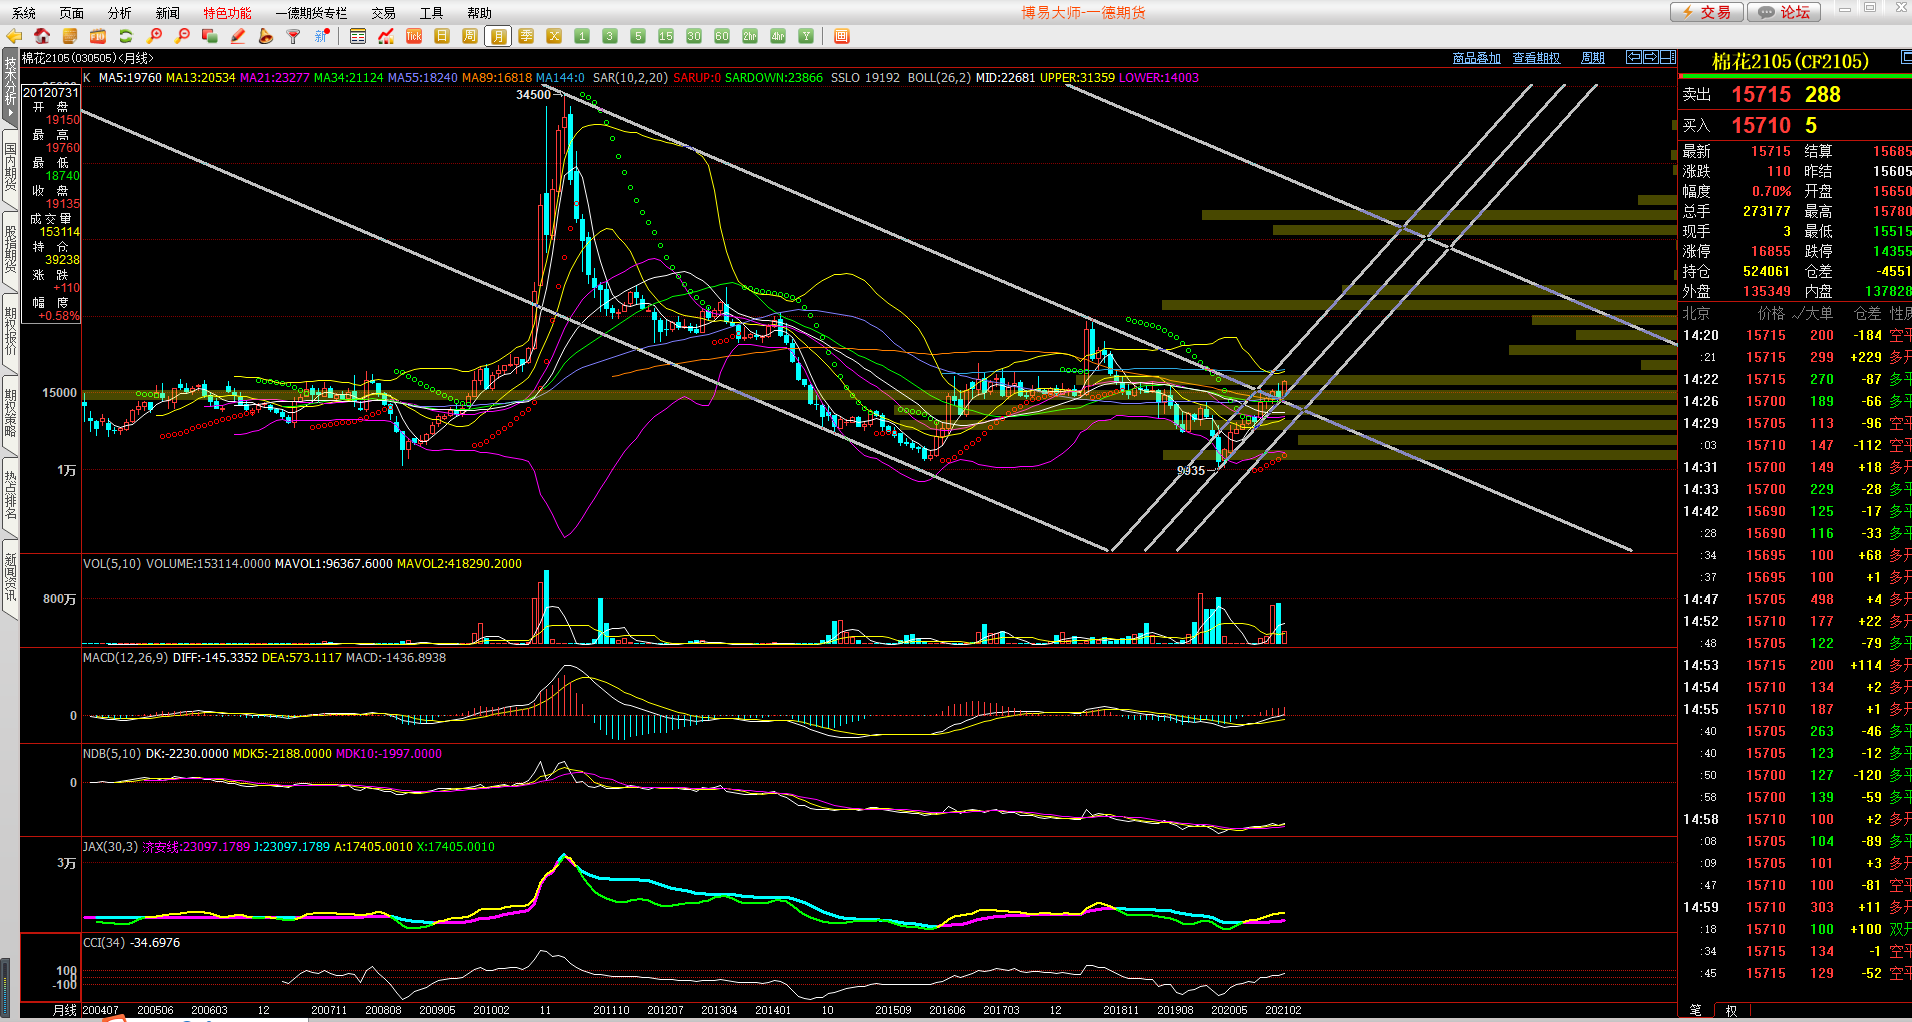Click the chart previous left-arrow icon
The width and height of the screenshot is (1912, 1022).
[1634, 57]
